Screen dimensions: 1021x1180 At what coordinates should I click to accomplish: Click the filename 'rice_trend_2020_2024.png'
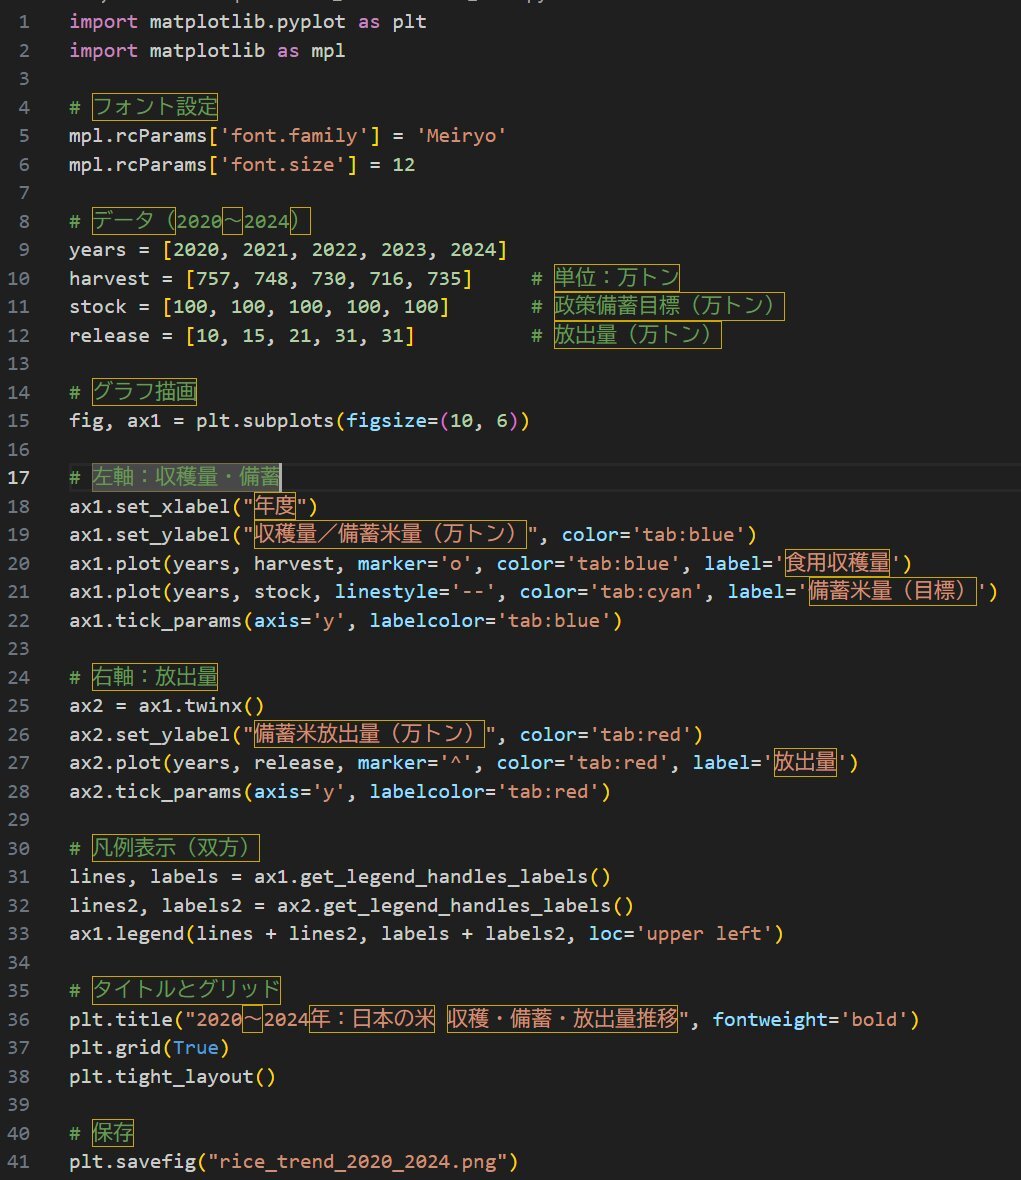pyautogui.click(x=357, y=1163)
